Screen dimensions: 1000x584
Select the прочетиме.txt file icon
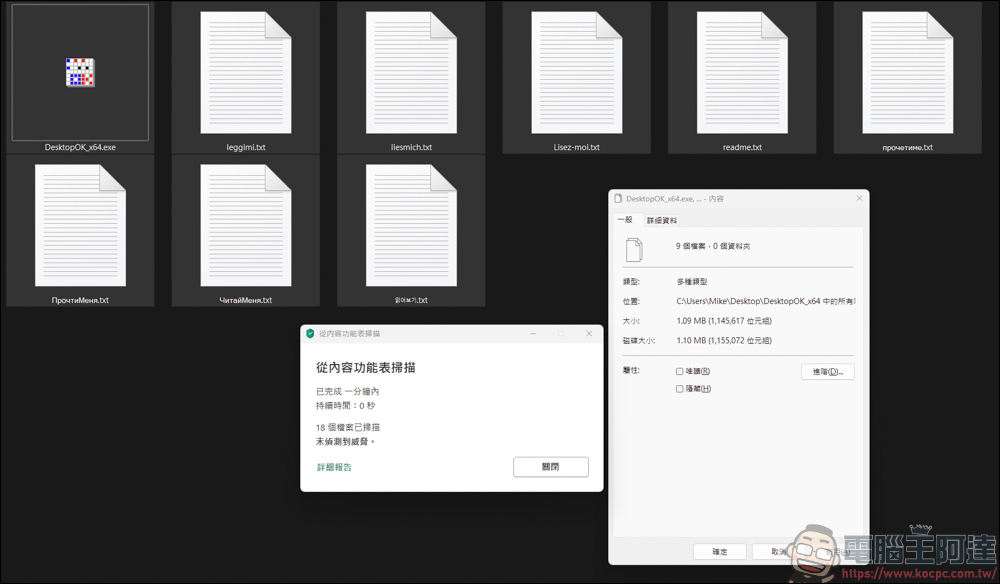(x=908, y=73)
